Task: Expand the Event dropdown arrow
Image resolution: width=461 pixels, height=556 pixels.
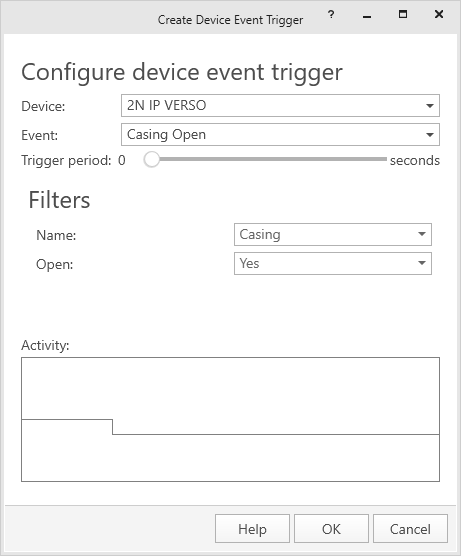Action: click(430, 135)
